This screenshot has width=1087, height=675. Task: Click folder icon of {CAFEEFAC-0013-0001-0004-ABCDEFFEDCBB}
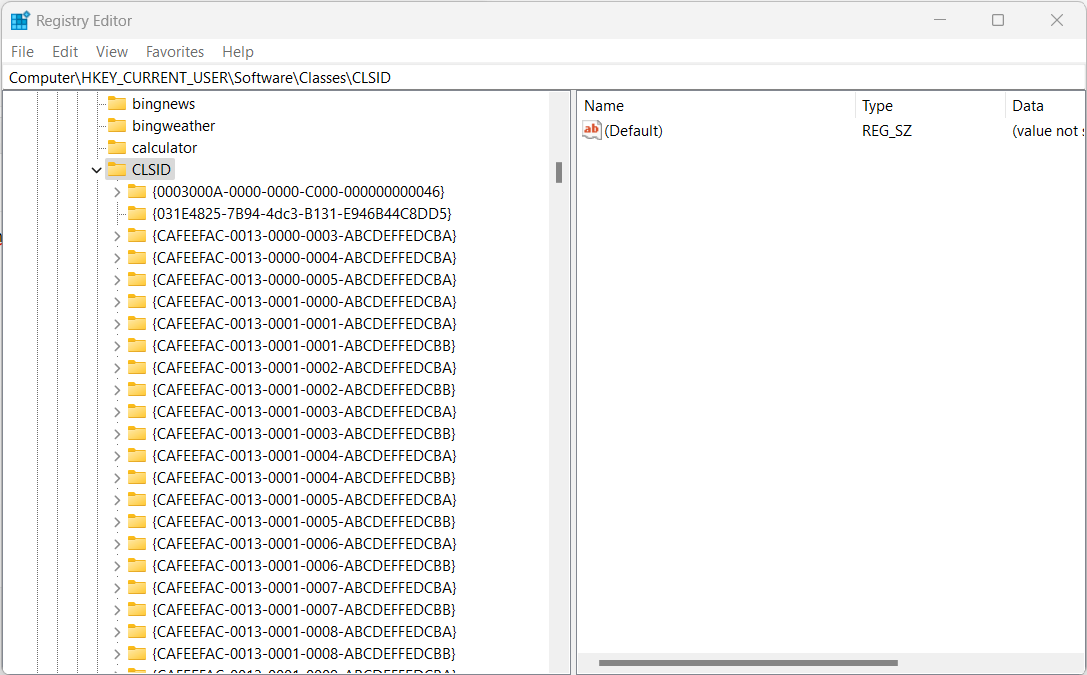[137, 477]
